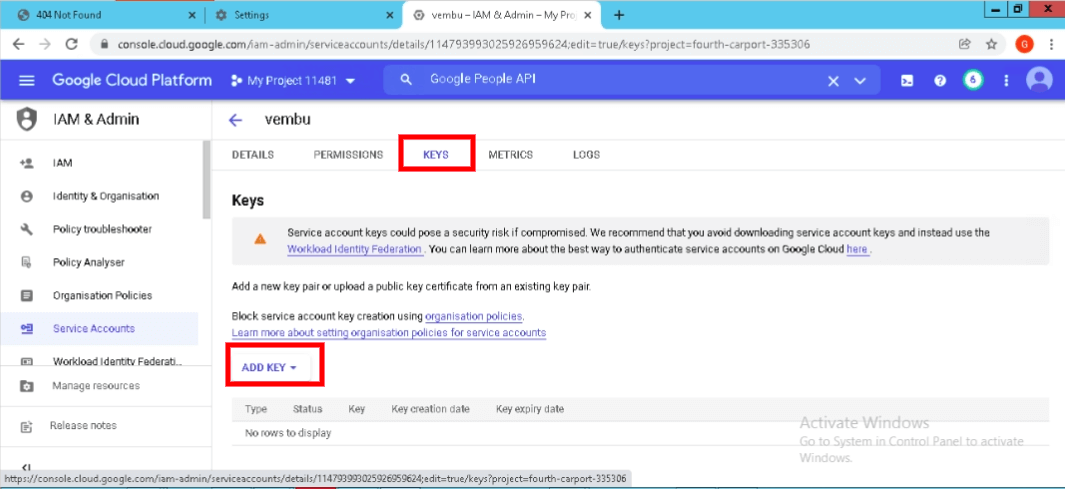Viewport: 1065px width, 489px height.
Task: Click the search magnifier icon
Action: click(x=406, y=80)
